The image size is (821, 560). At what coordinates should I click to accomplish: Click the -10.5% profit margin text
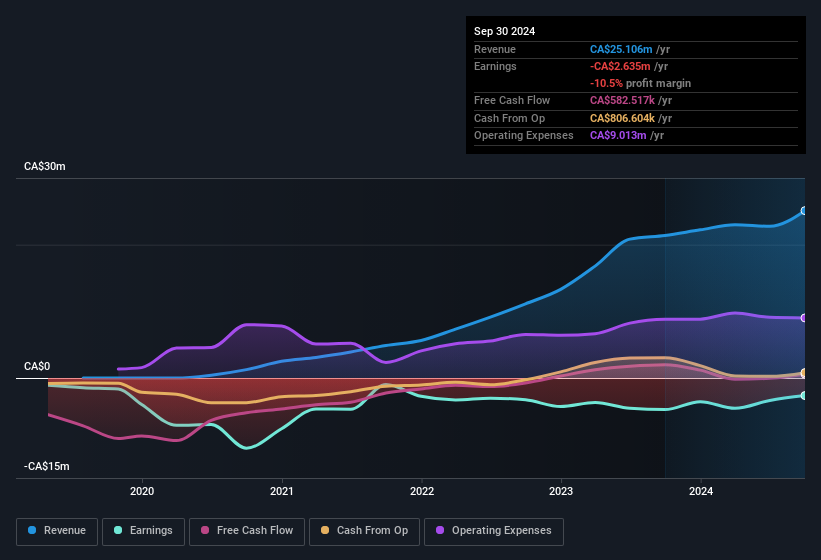(x=640, y=83)
